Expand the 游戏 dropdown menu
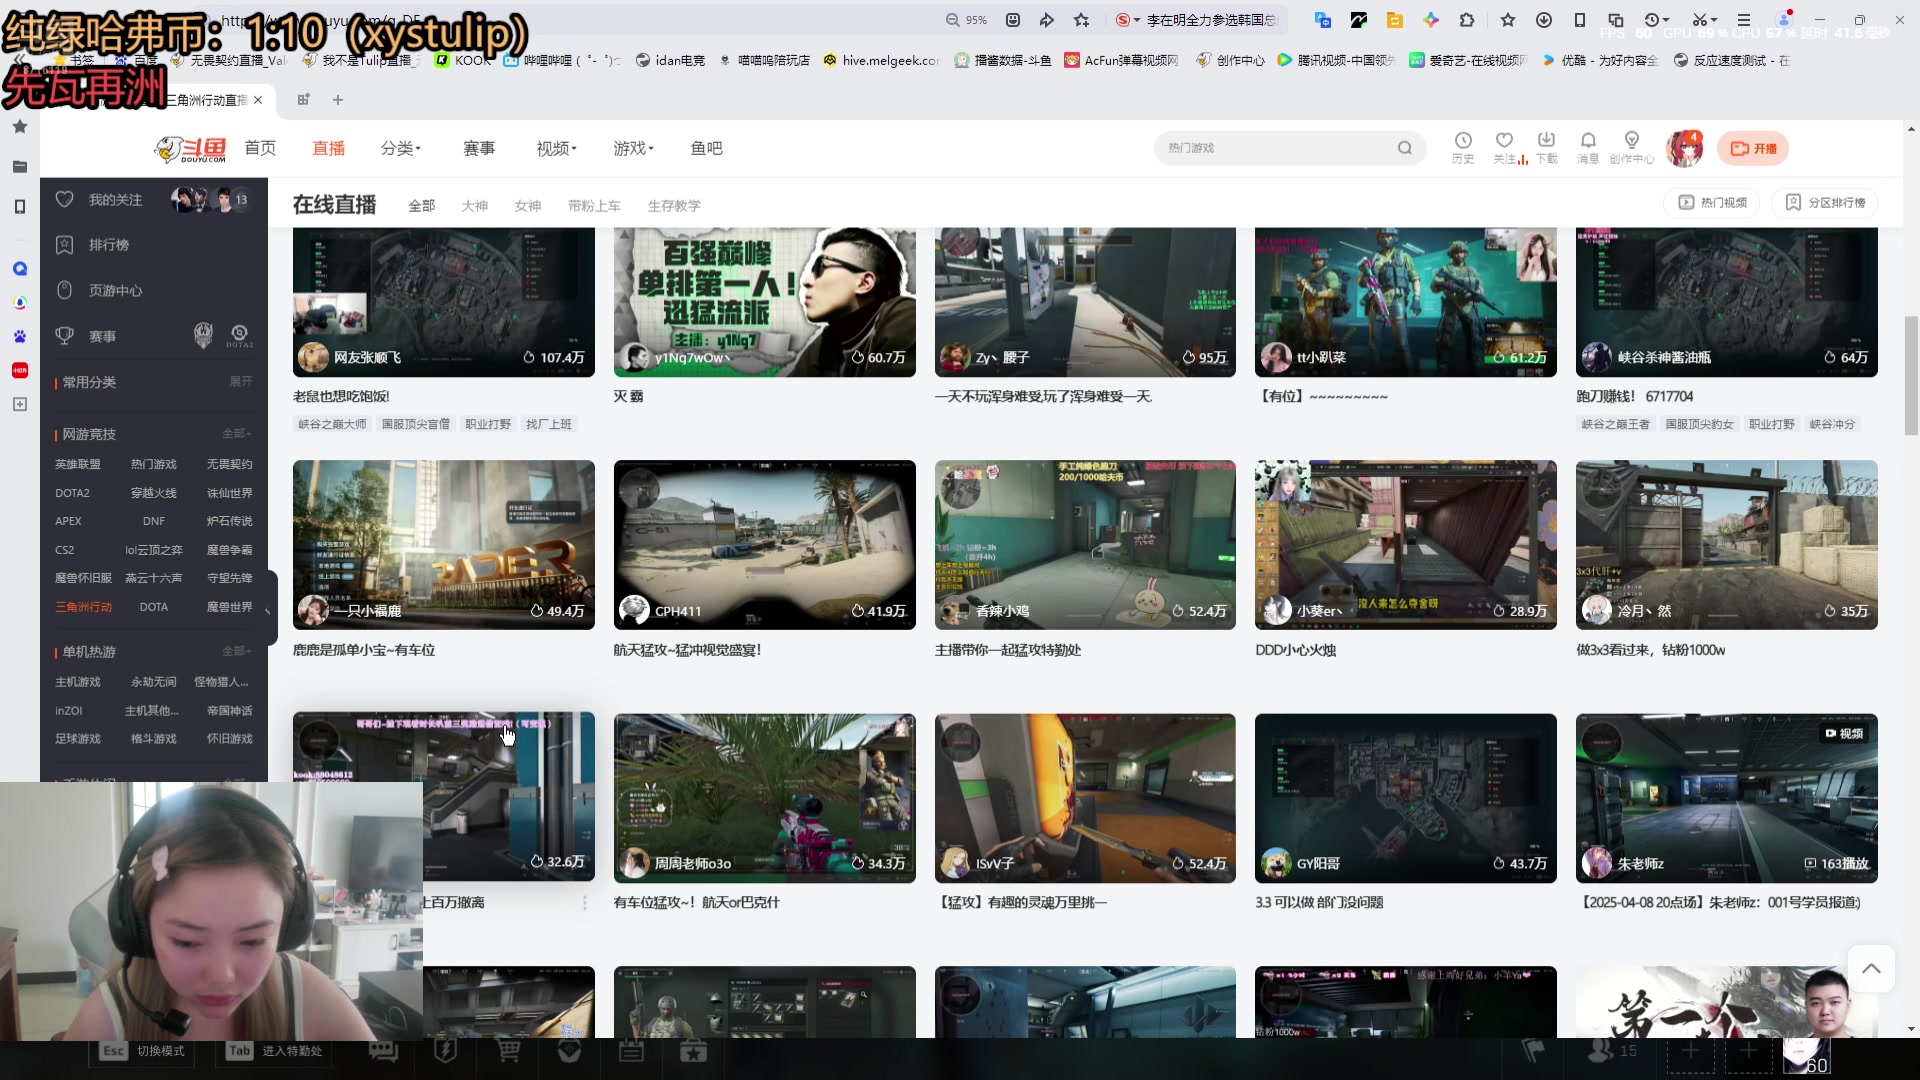Viewport: 1920px width, 1080px height. [633, 148]
